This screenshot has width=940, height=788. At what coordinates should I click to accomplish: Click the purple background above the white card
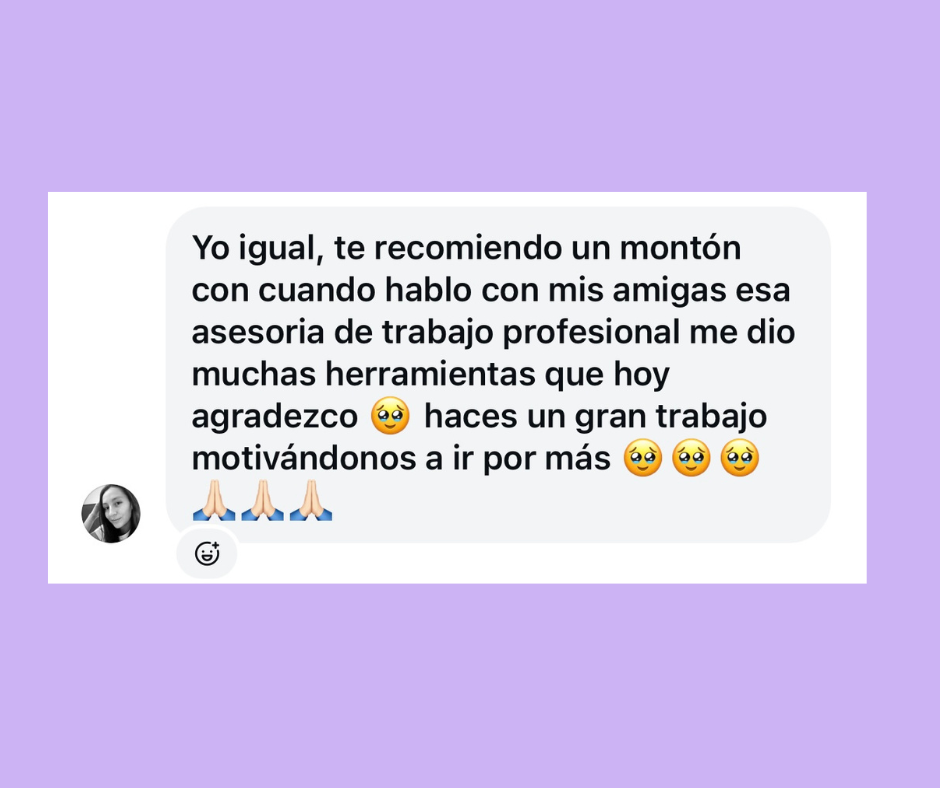point(470,96)
